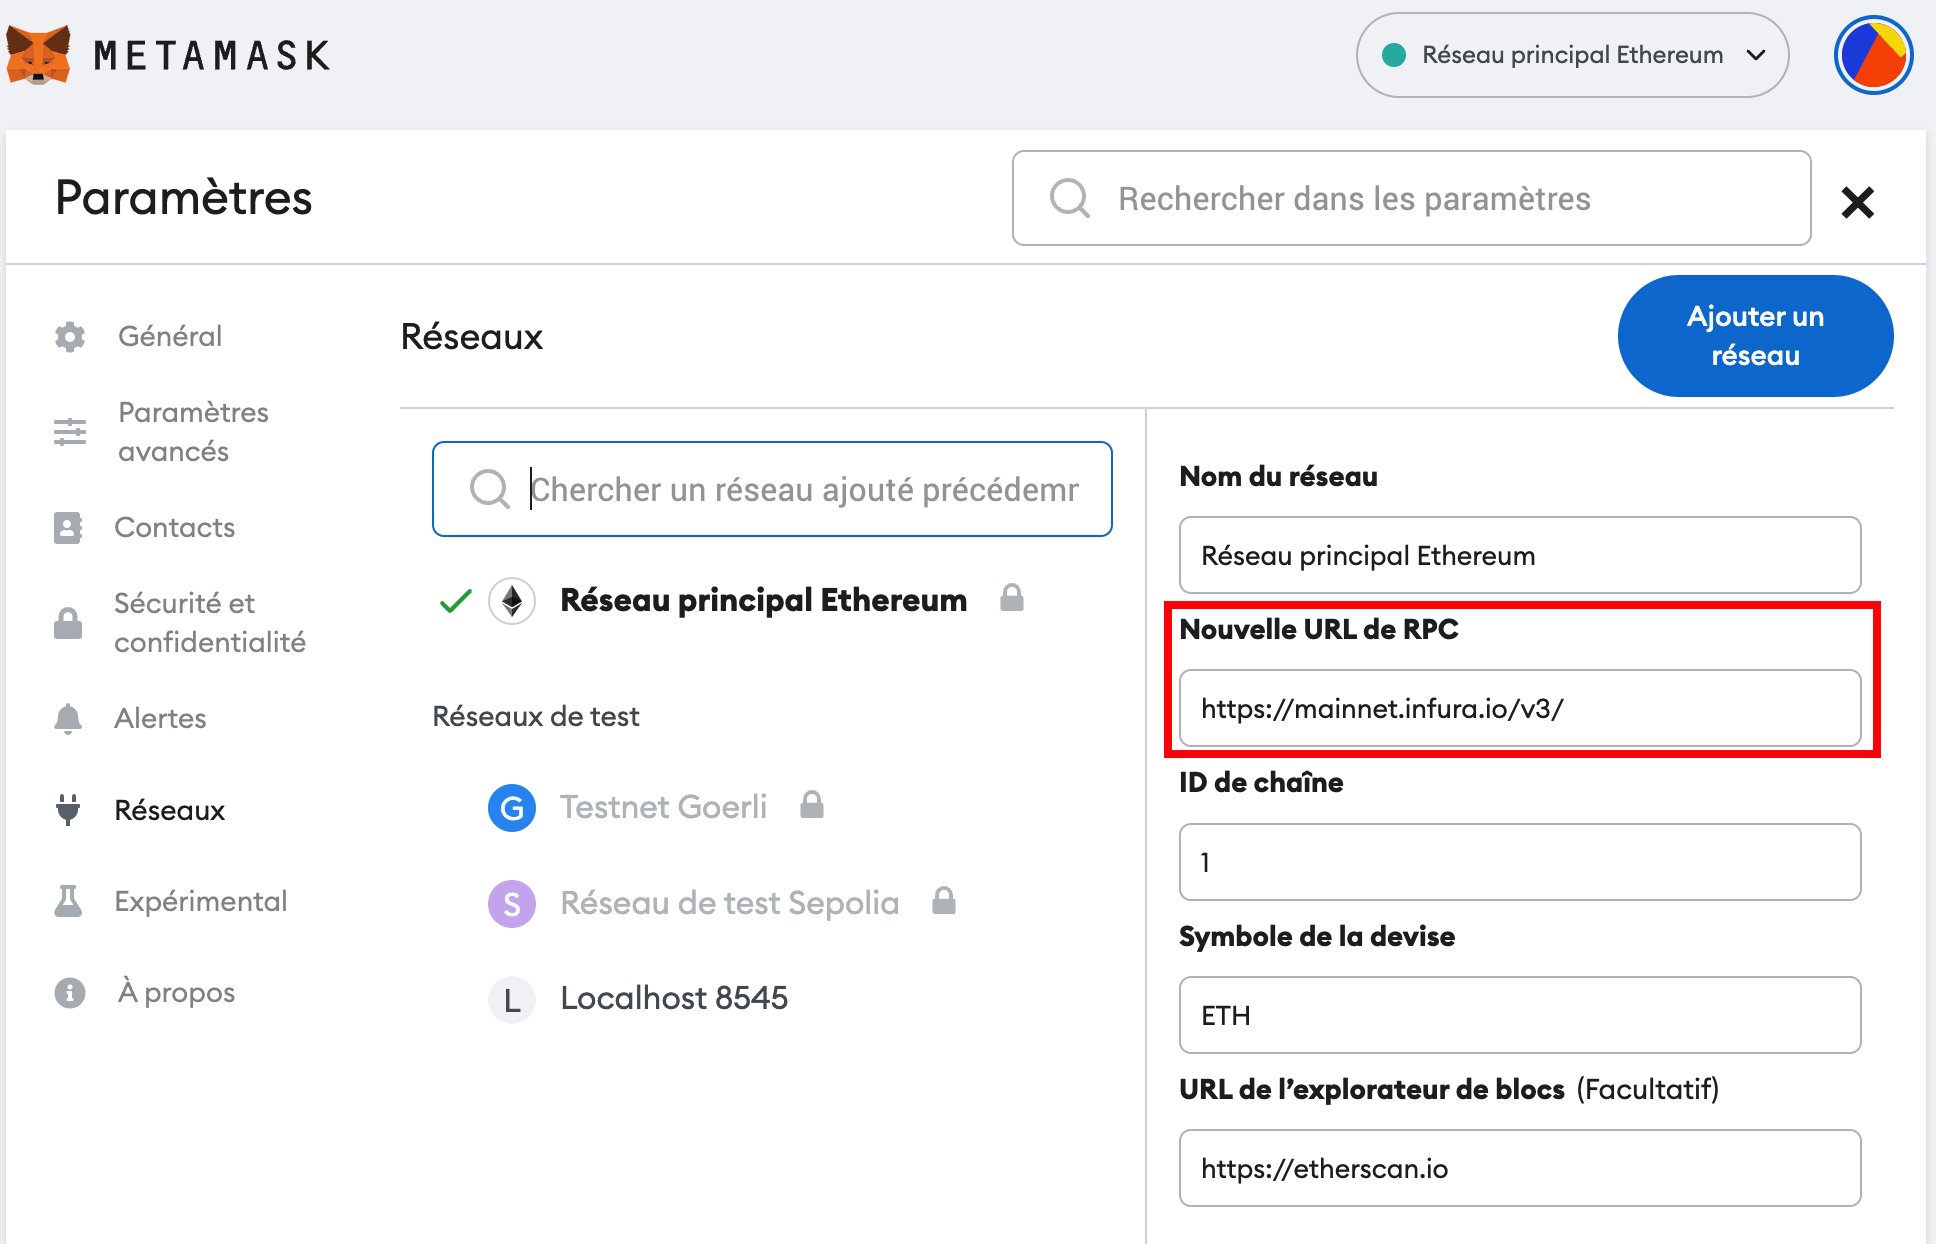The image size is (1936, 1244).
Task: Click the METAMASK wordmark text
Action: click(212, 55)
